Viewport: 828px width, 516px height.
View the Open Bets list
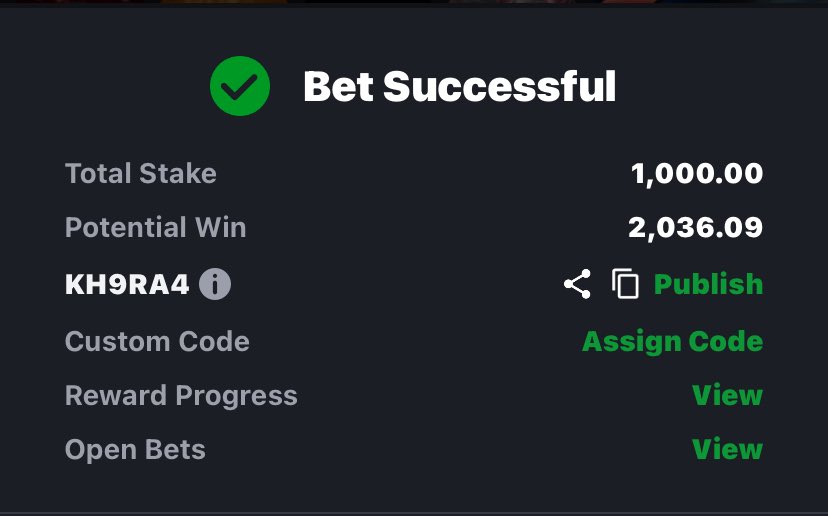(727, 449)
